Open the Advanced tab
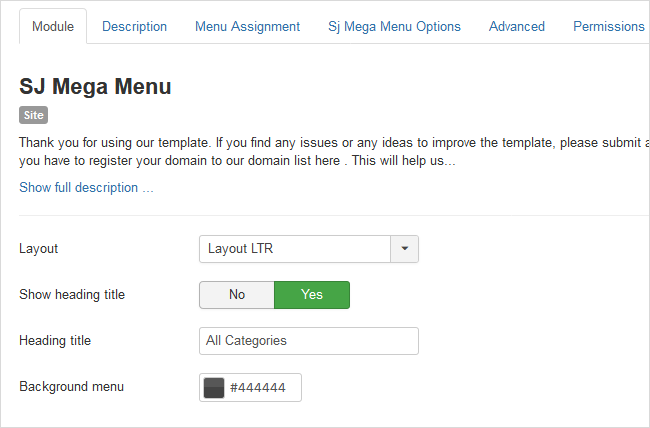The width and height of the screenshot is (650, 428). [x=517, y=26]
